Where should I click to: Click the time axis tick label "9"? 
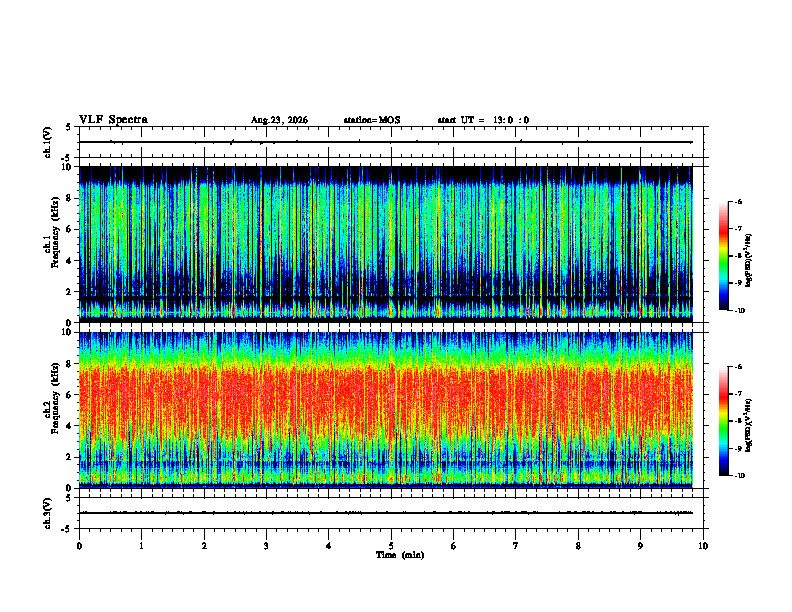[640, 546]
